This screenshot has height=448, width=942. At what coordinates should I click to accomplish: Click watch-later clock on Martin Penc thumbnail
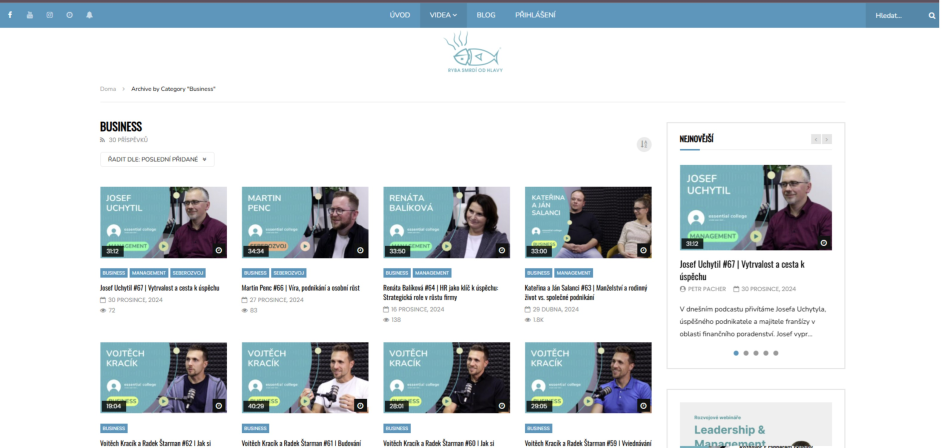(x=360, y=250)
